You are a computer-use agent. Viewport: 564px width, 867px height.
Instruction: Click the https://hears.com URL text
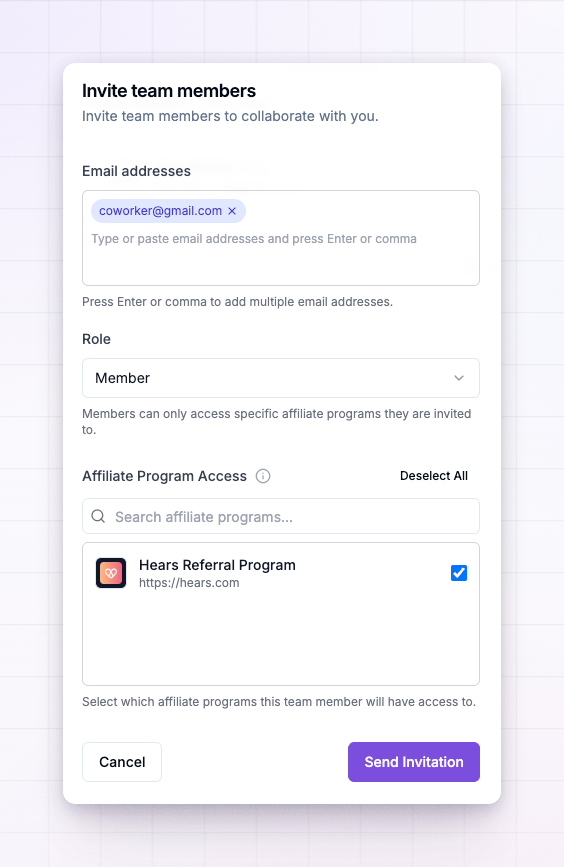point(189,583)
